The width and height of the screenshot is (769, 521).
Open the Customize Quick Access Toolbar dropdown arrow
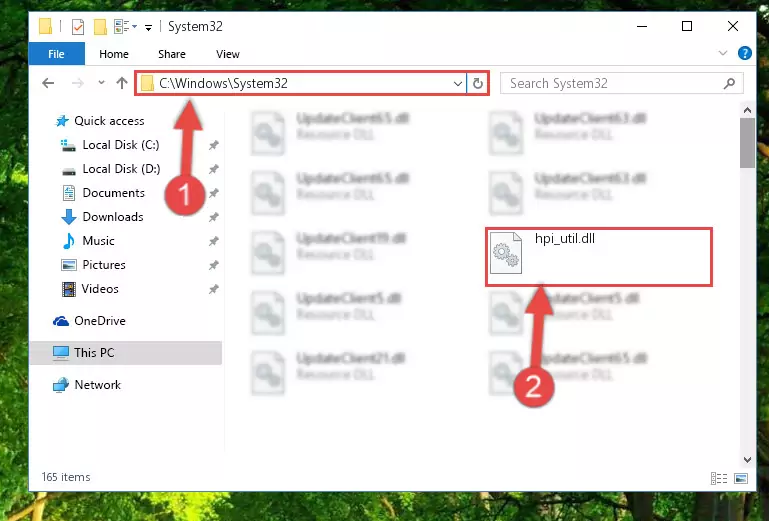click(148, 27)
